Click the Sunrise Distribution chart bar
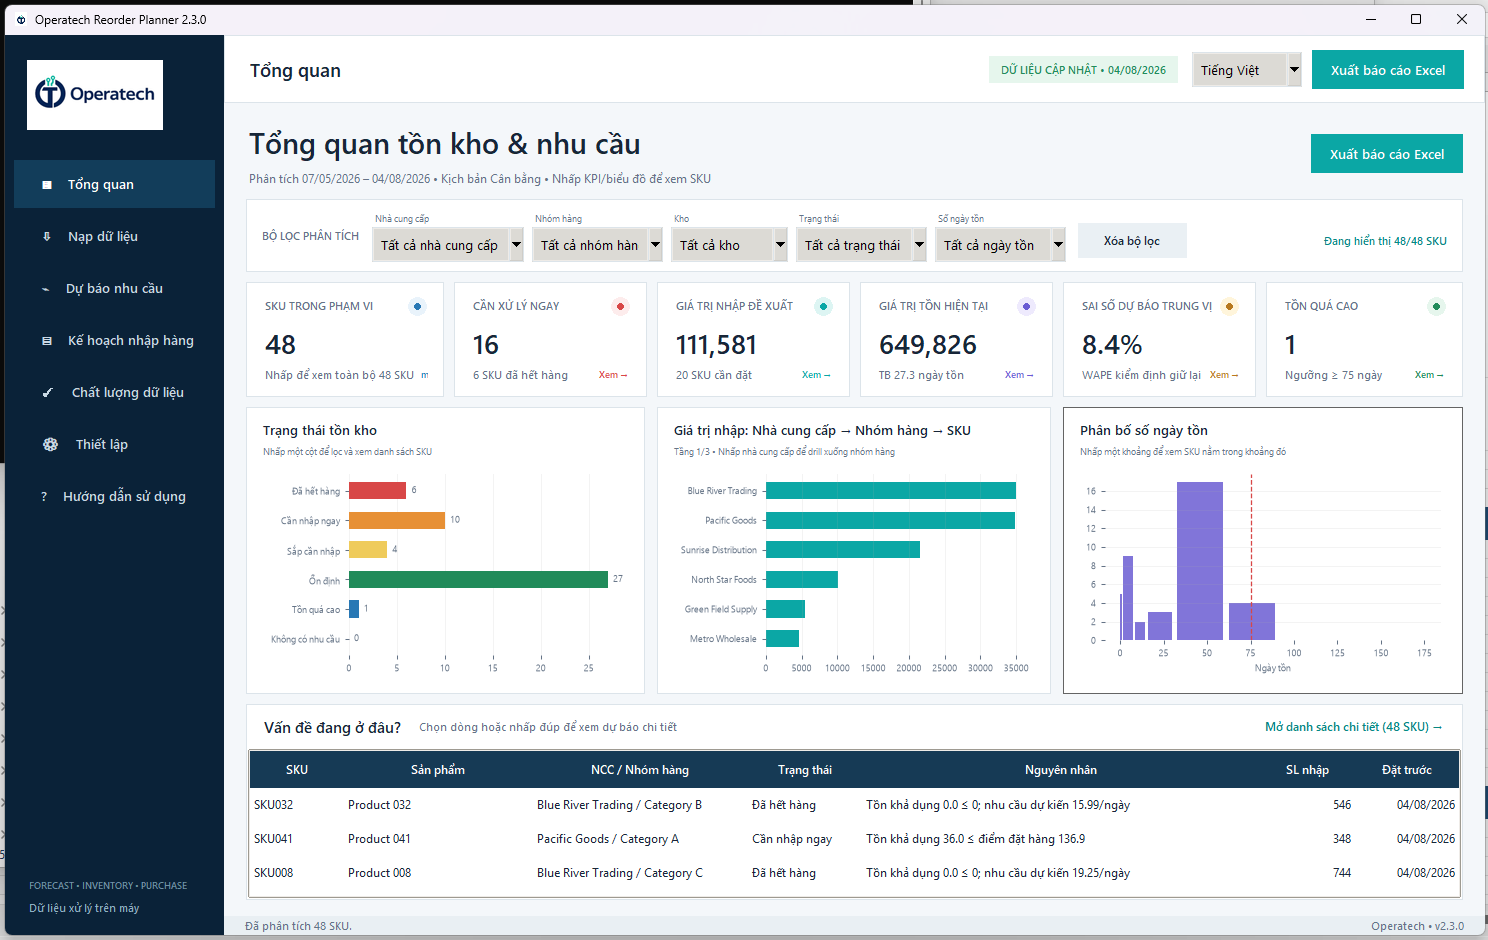This screenshot has height=940, width=1488. point(843,550)
